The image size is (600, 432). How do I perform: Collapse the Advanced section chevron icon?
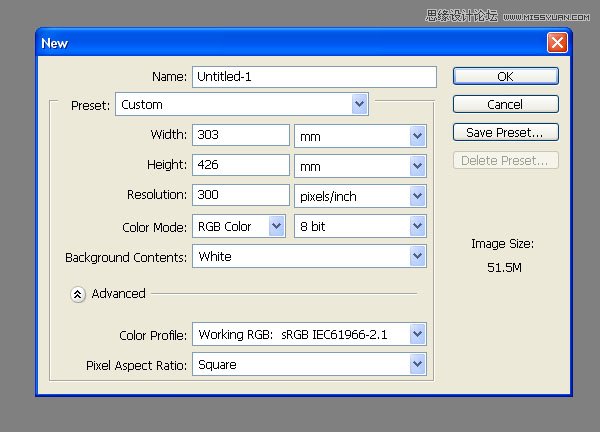point(78,294)
